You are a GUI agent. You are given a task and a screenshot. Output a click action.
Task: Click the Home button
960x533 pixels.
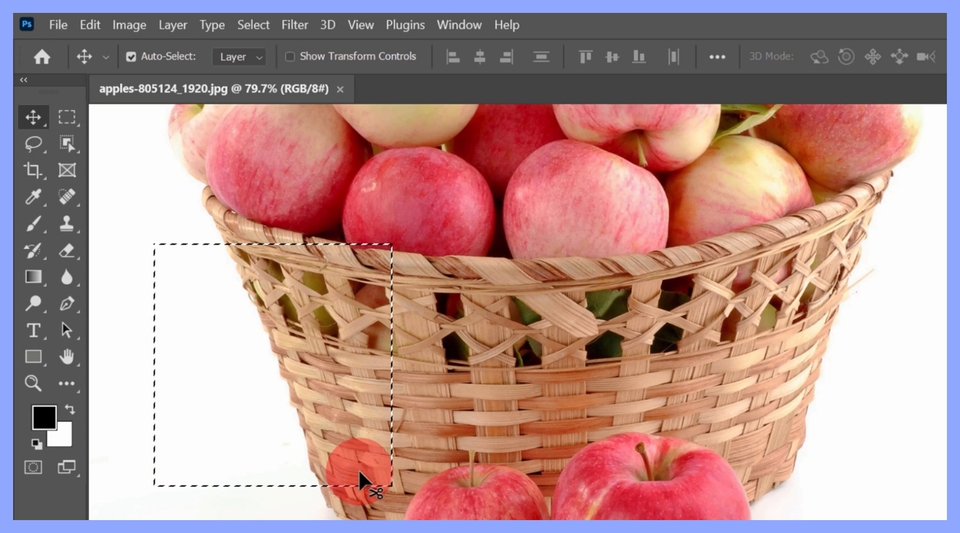click(x=42, y=57)
